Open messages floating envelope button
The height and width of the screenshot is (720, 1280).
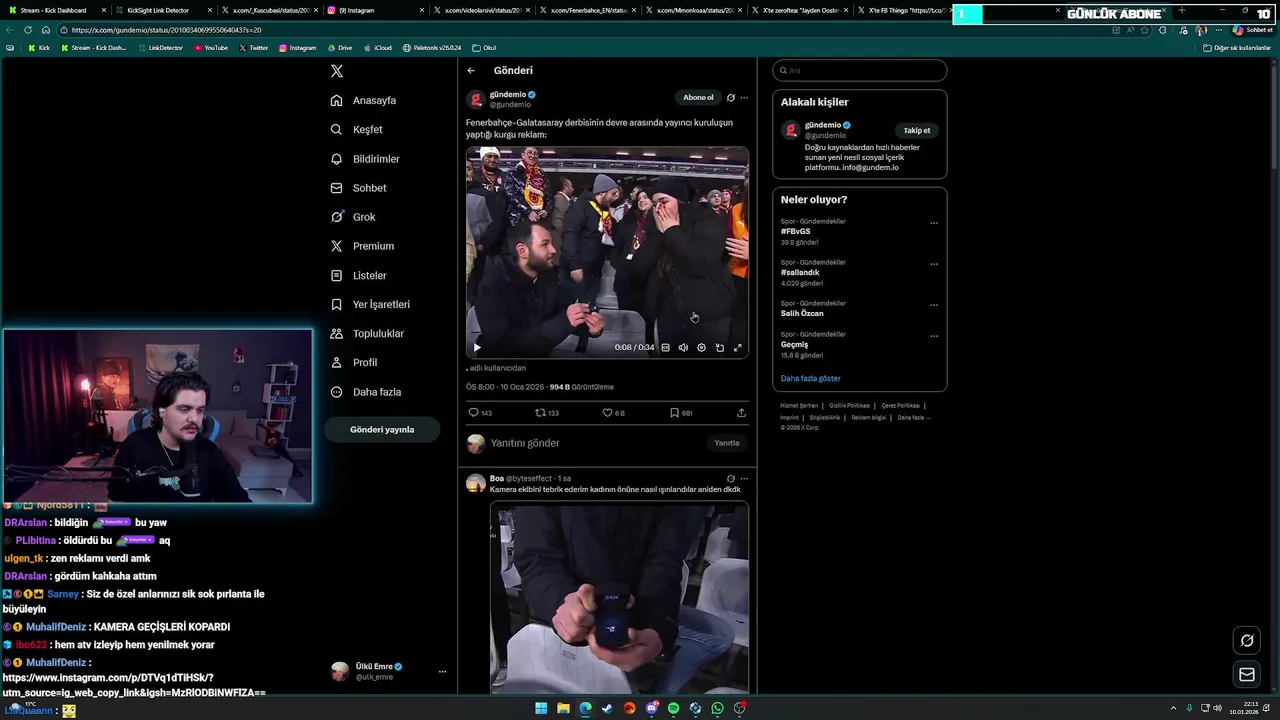[1247, 675]
